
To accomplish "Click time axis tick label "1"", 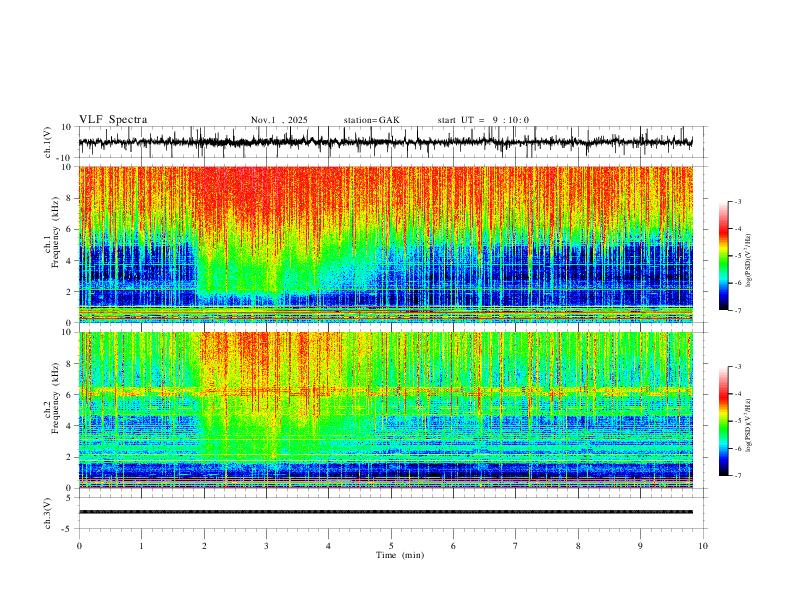I will pyautogui.click(x=141, y=546).
